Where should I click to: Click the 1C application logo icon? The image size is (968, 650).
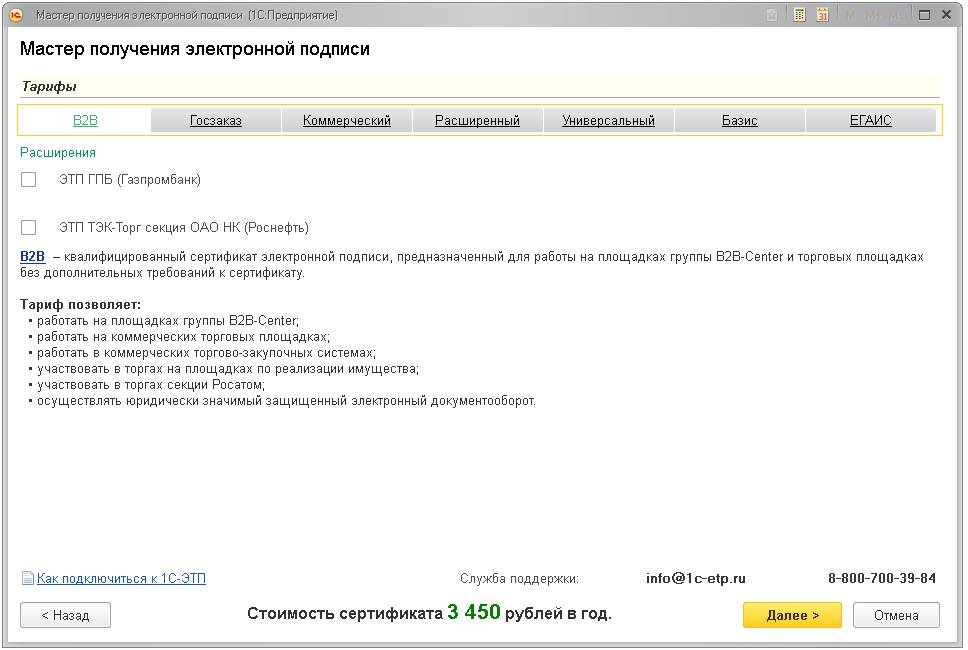click(x=15, y=15)
